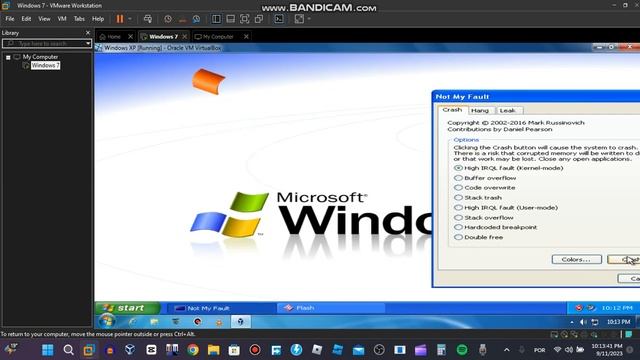Select the Code overwrite option

485,188
